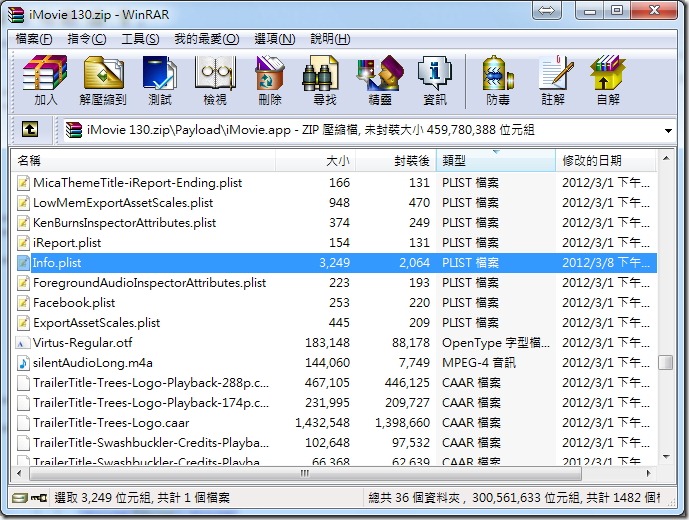
Task: Click the Virtus-Regular.otf font file icon
Action: (x=23, y=343)
